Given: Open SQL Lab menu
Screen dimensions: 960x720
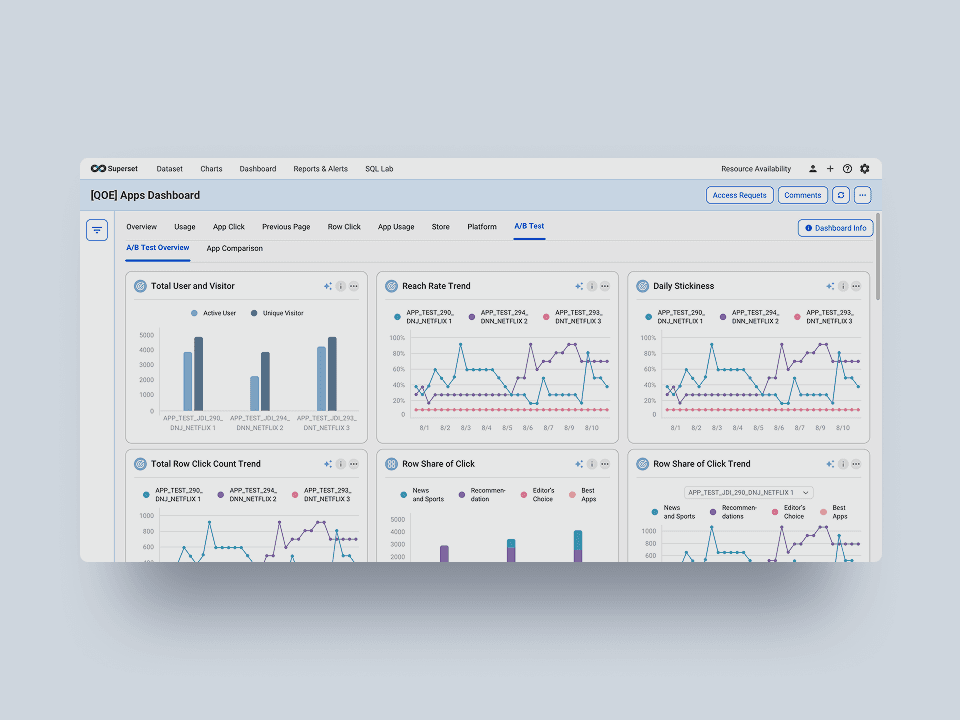Looking at the screenshot, I should pos(379,169).
